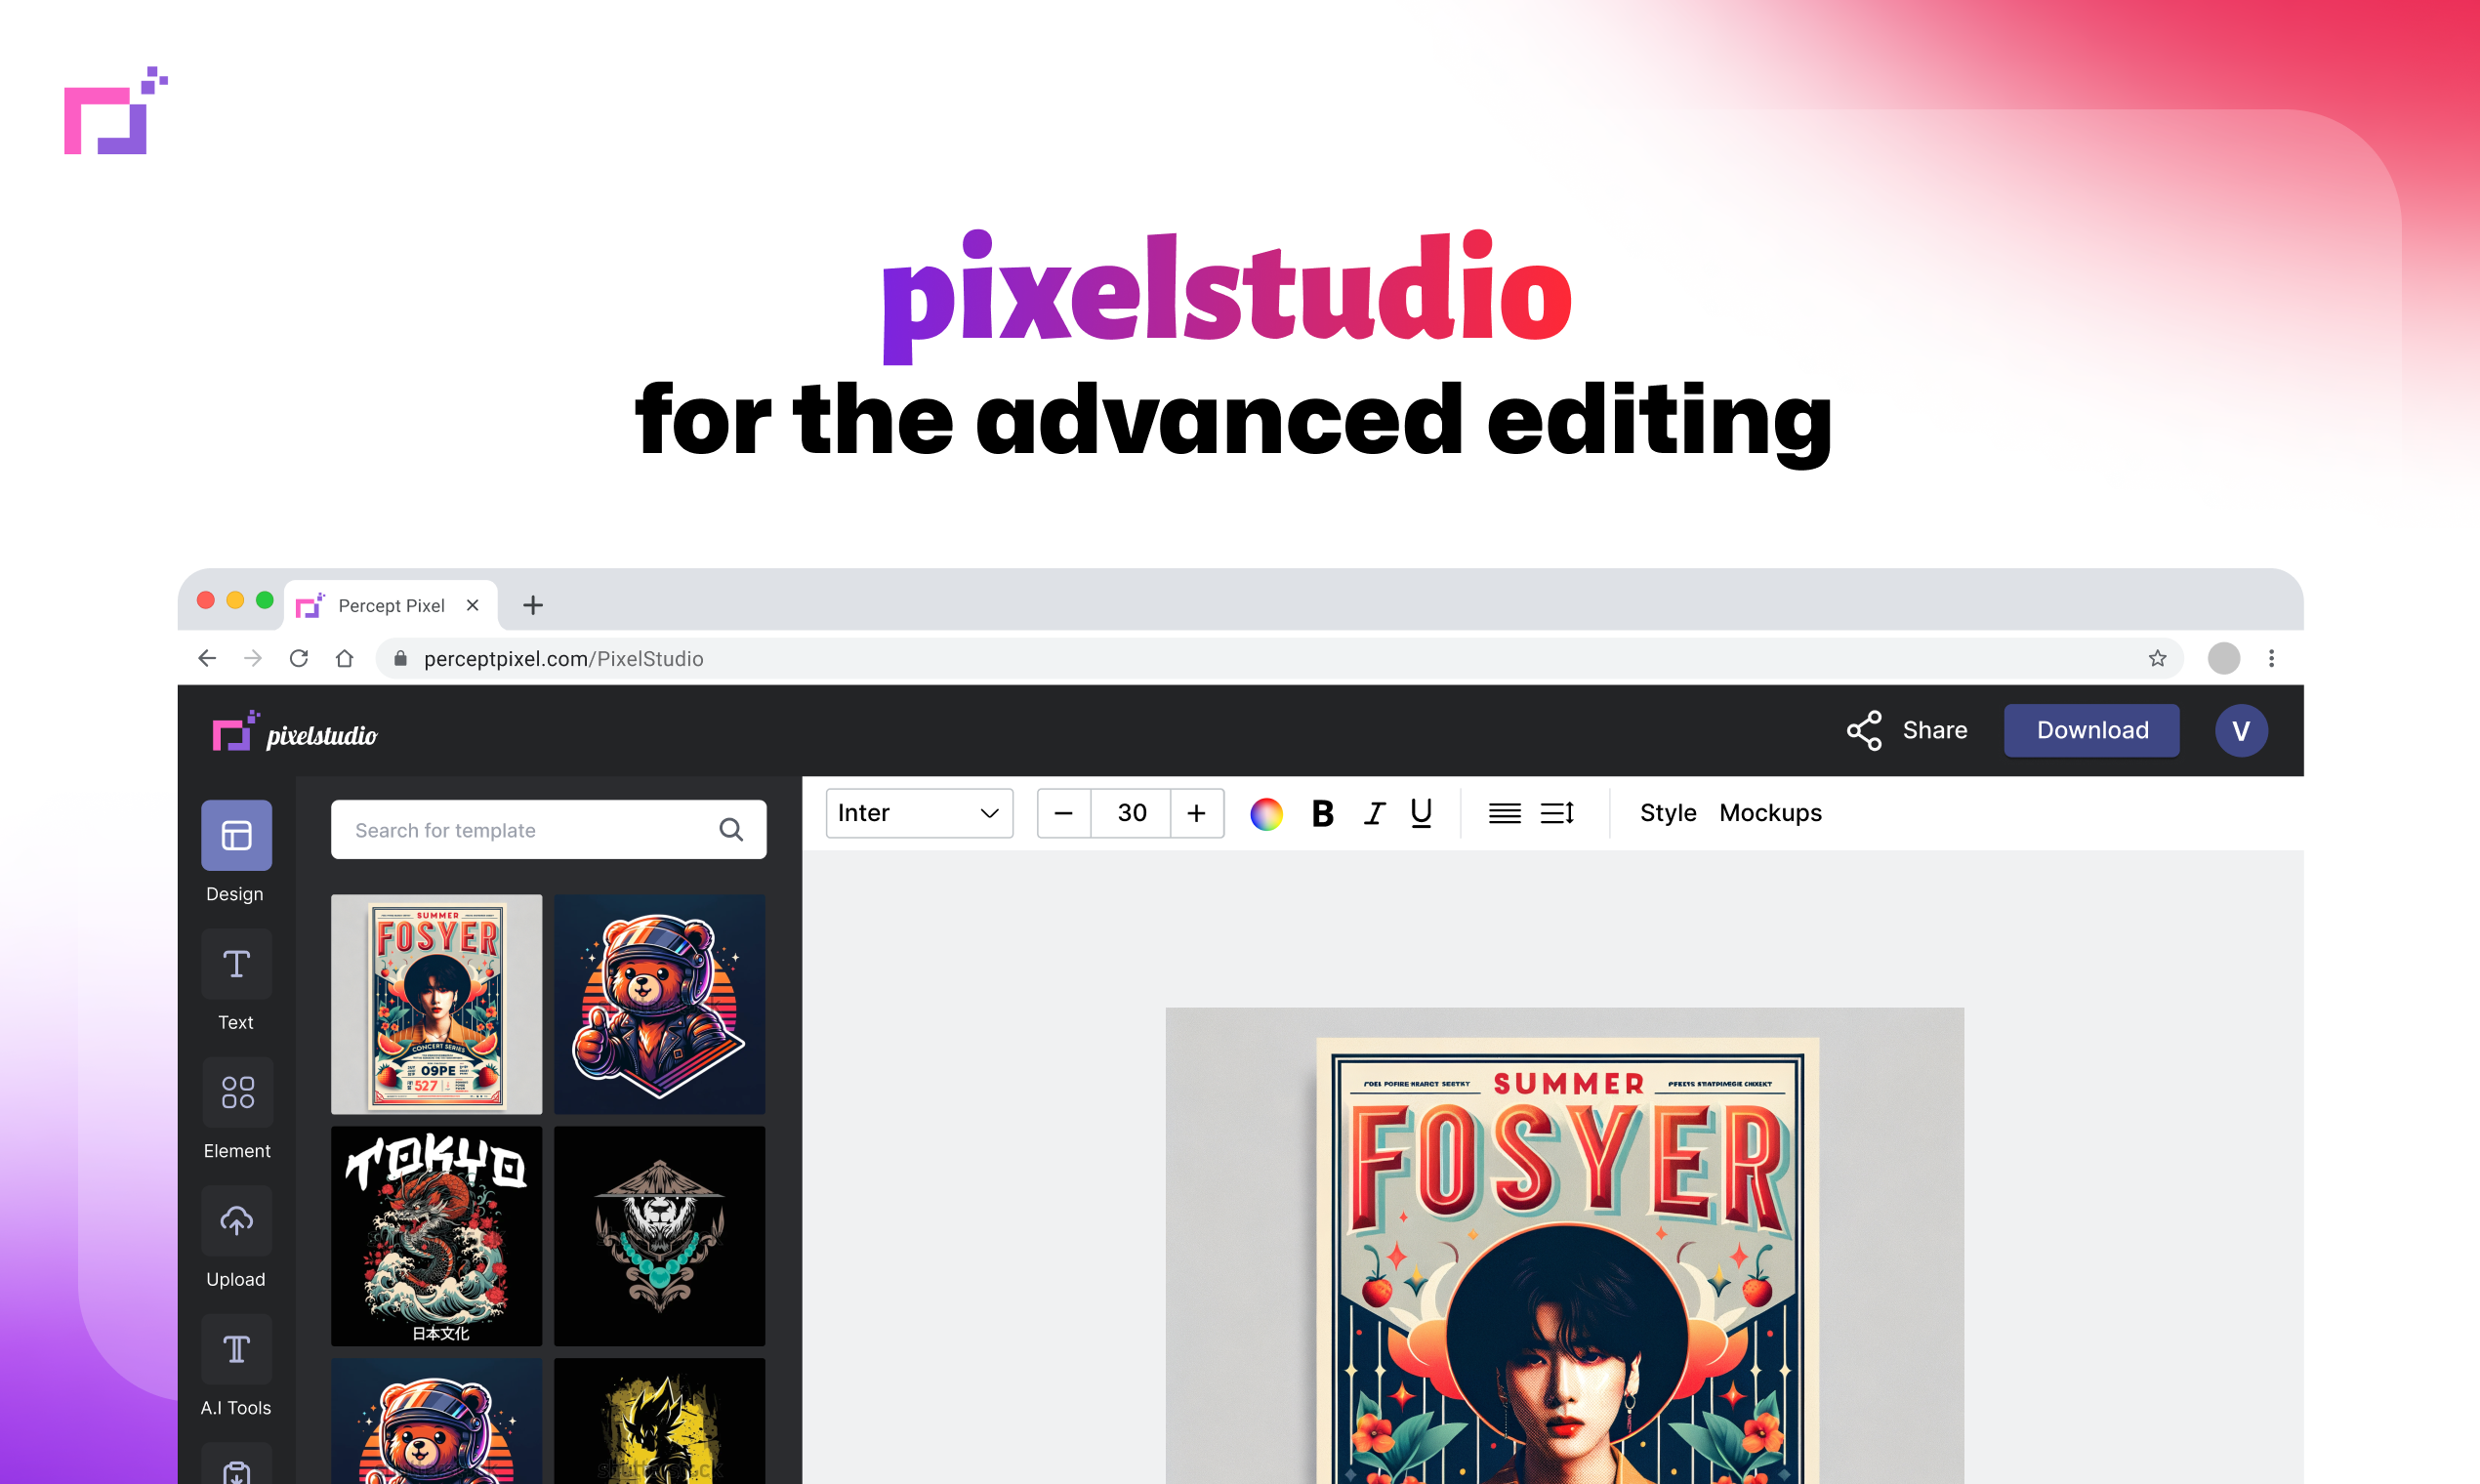Click the Share icon in header
The image size is (2480, 1484).
coord(1864,730)
